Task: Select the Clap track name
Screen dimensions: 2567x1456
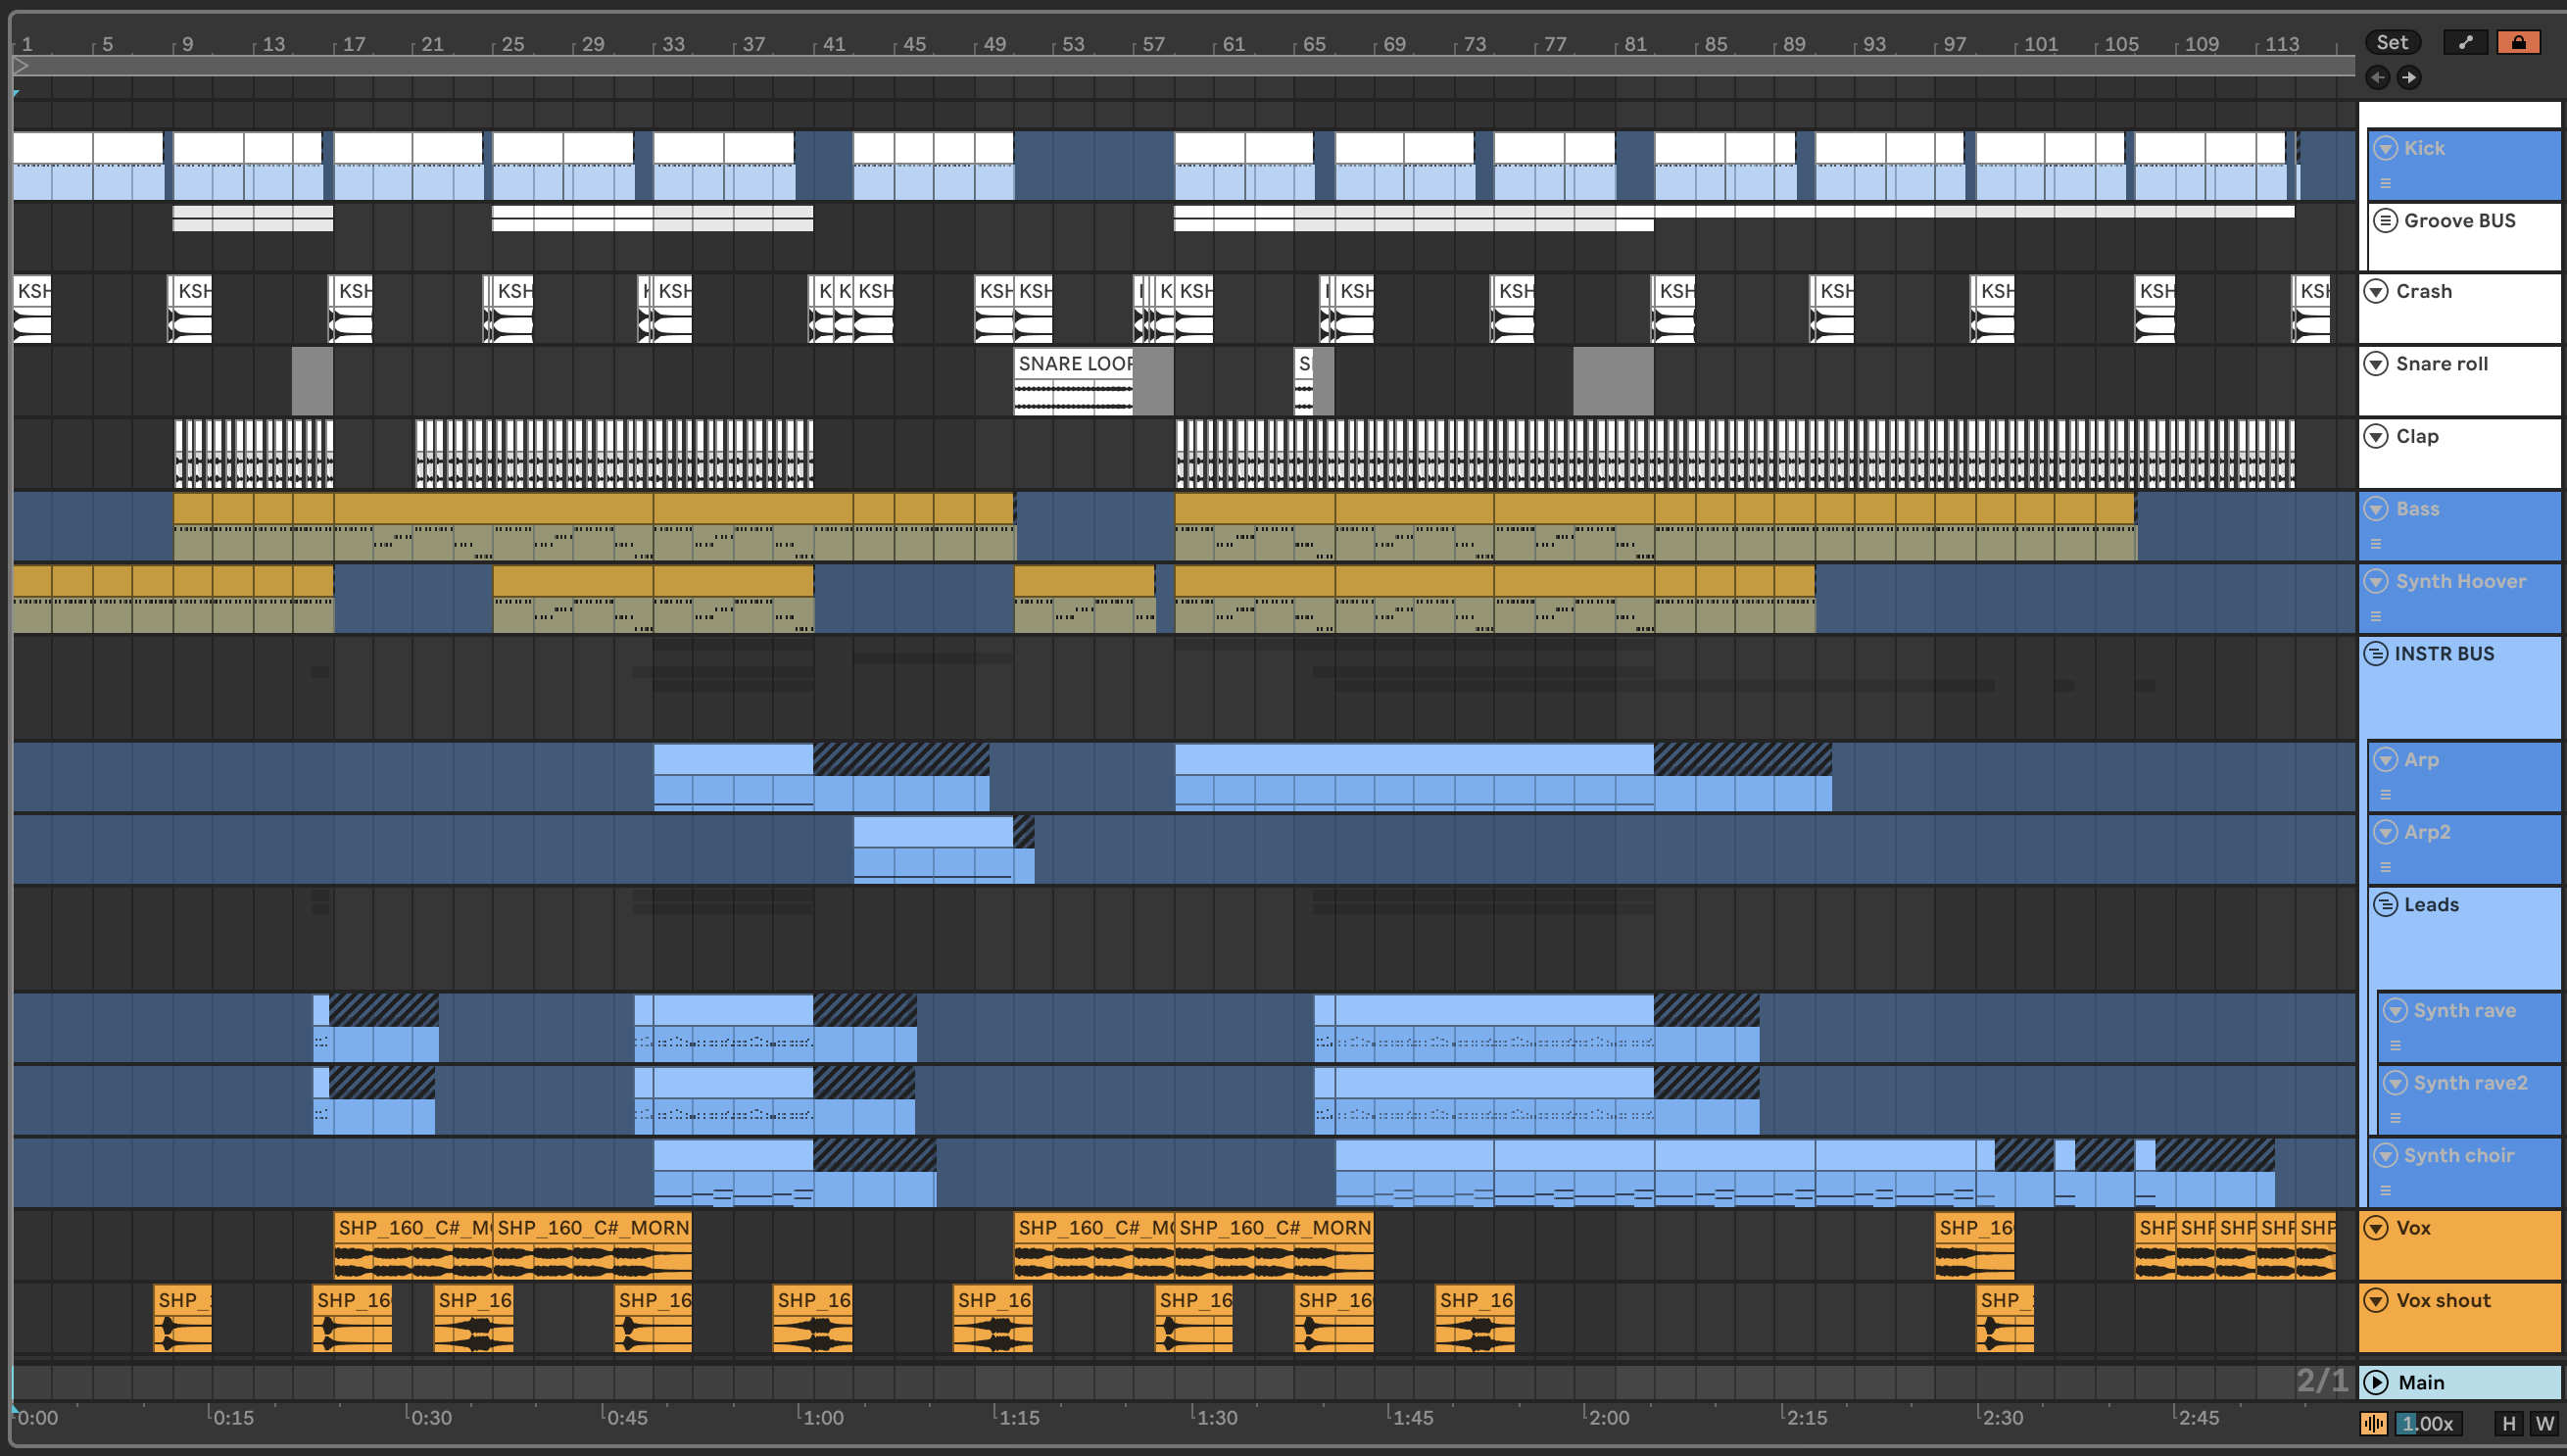Action: (2416, 436)
